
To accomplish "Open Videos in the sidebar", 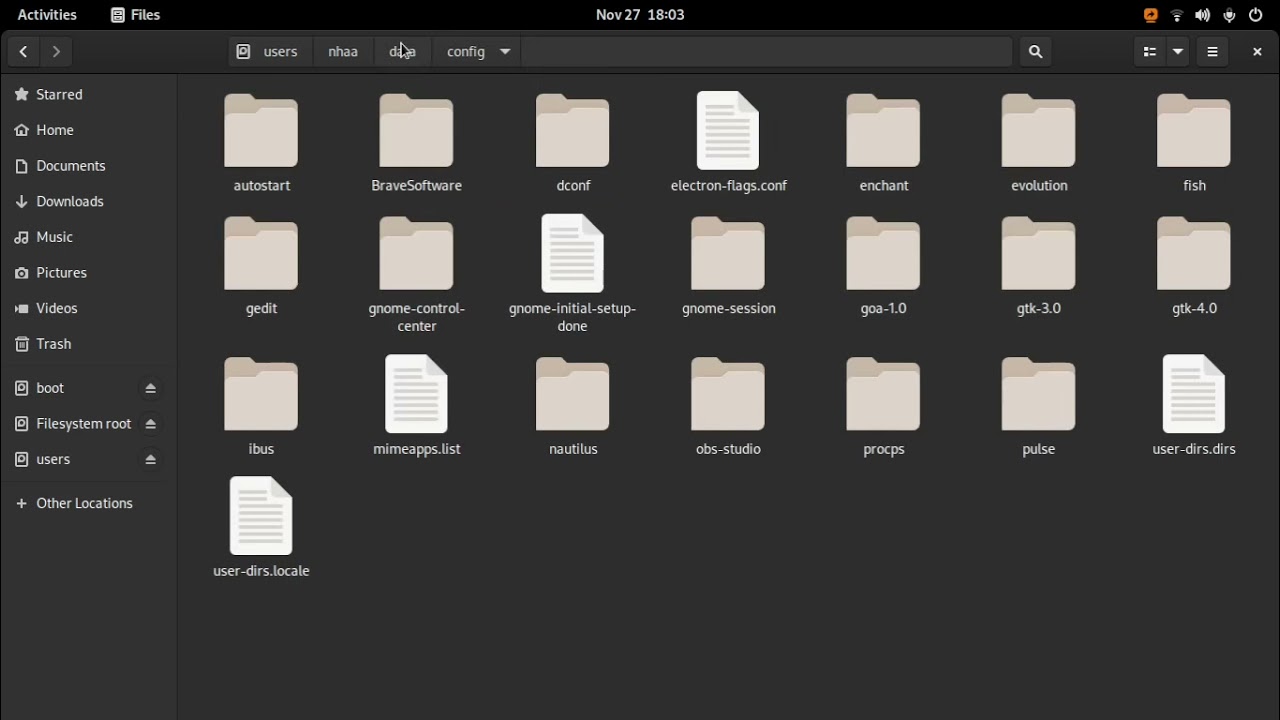I will click(89, 308).
